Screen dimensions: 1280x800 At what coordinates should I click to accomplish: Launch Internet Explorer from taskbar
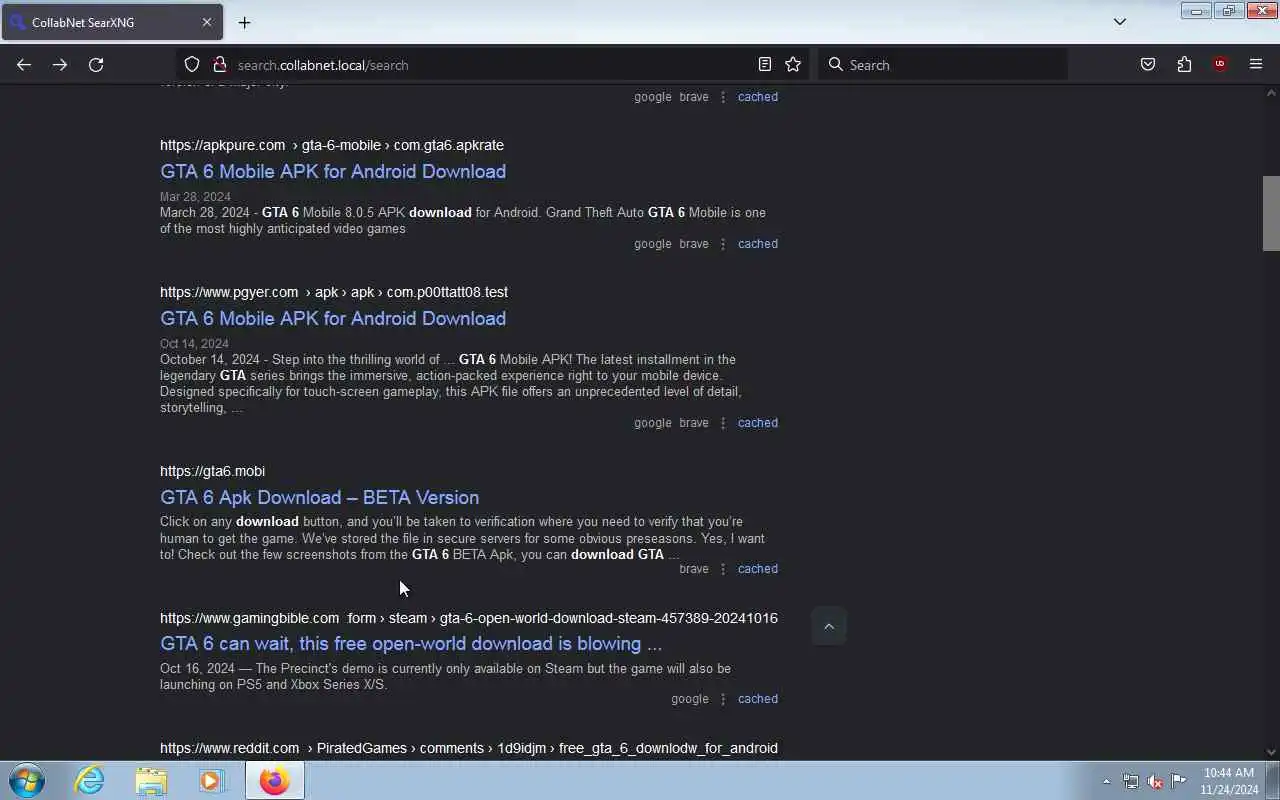[x=90, y=780]
